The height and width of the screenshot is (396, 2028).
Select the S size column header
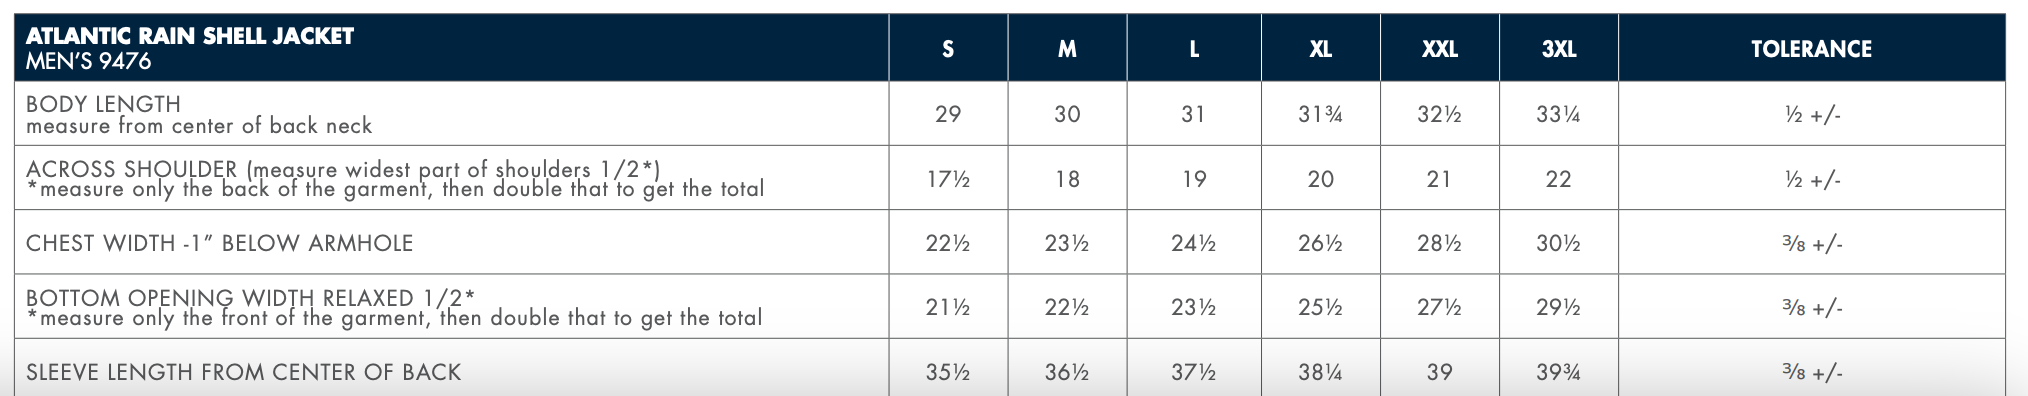tap(948, 49)
